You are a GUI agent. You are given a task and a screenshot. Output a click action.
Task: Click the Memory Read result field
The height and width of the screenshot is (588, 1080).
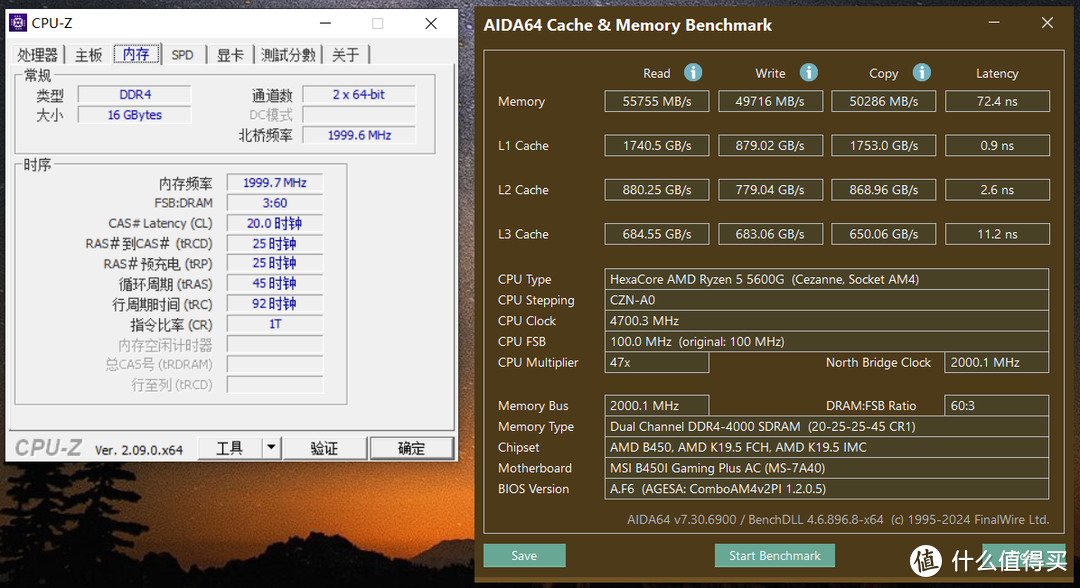point(656,101)
